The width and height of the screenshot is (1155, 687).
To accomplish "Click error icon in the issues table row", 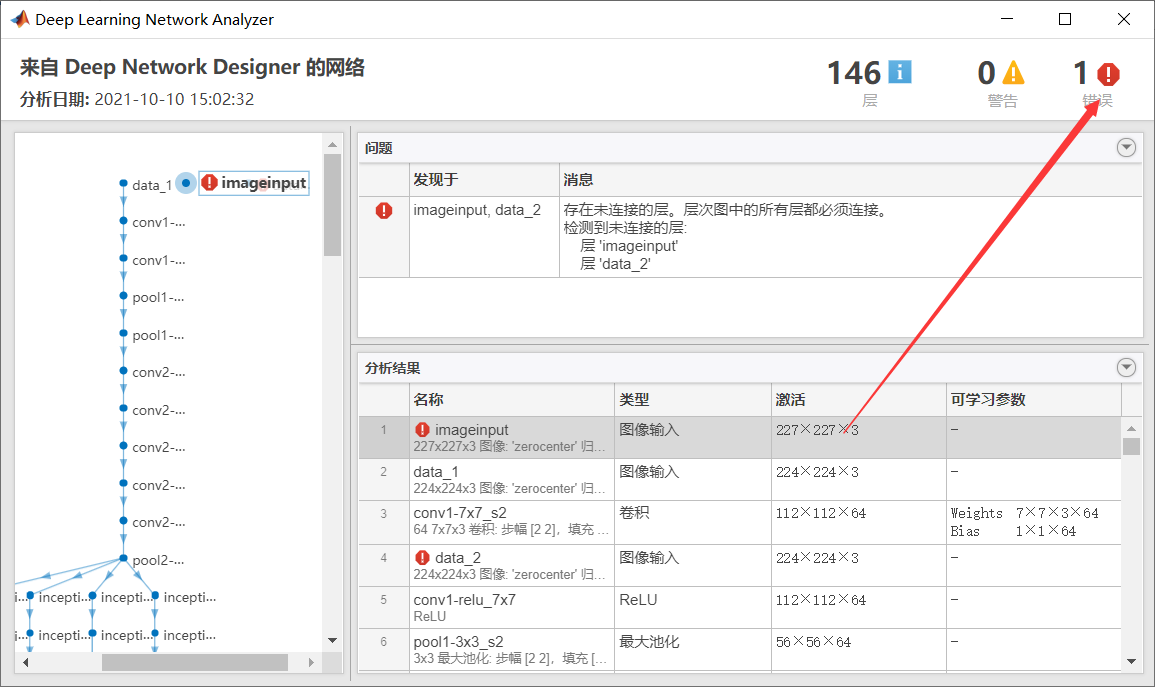I will [x=384, y=211].
